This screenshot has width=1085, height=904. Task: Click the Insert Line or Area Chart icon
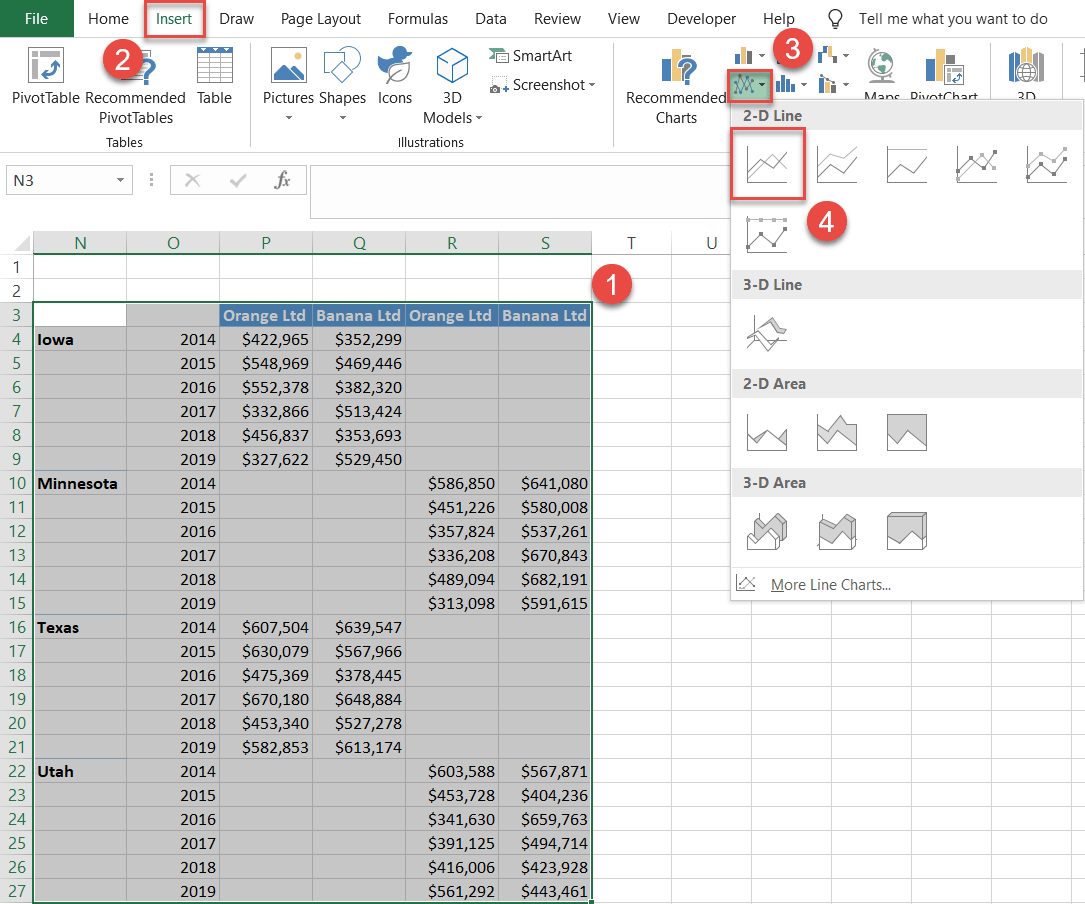[x=743, y=85]
